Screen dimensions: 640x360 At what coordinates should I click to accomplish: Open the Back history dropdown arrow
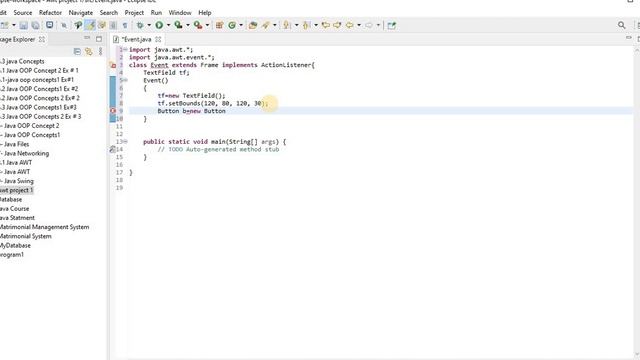(359, 25)
